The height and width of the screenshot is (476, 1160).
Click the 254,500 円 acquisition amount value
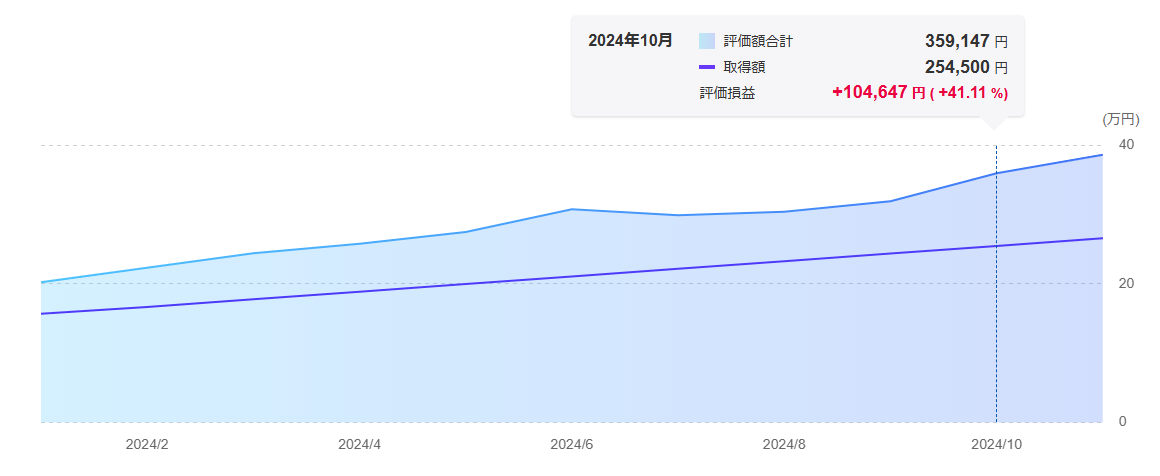pos(966,67)
